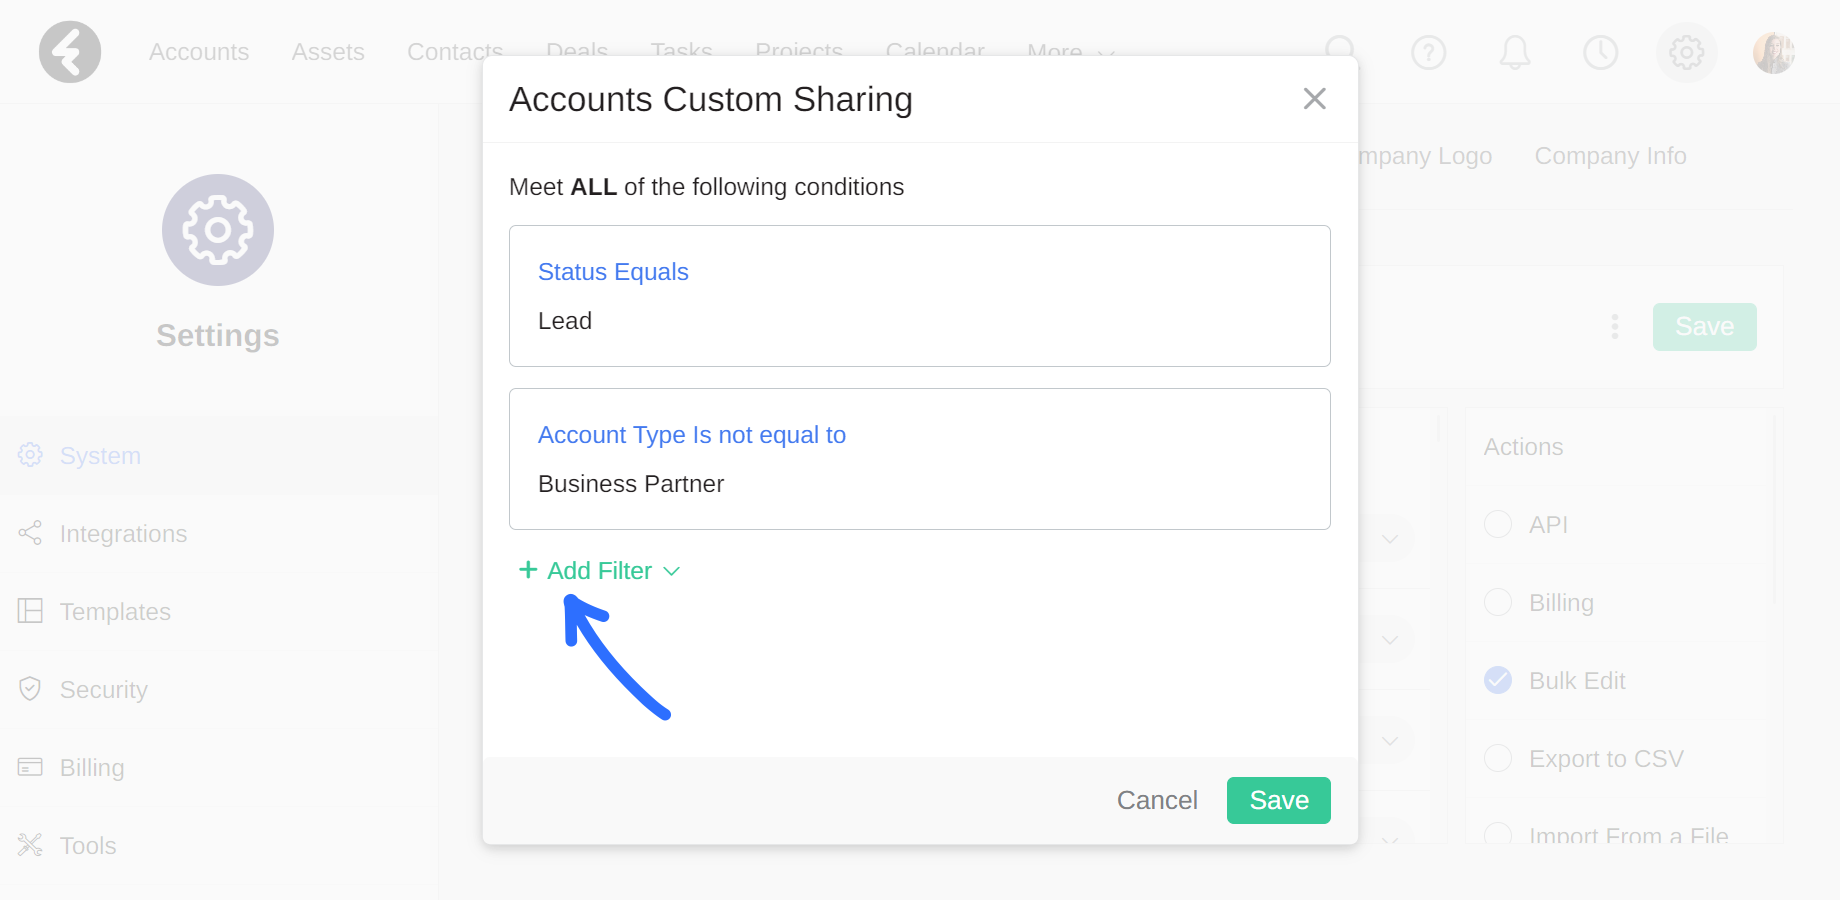Click the app logo in top-left corner
This screenshot has width=1840, height=900.
[70, 52]
